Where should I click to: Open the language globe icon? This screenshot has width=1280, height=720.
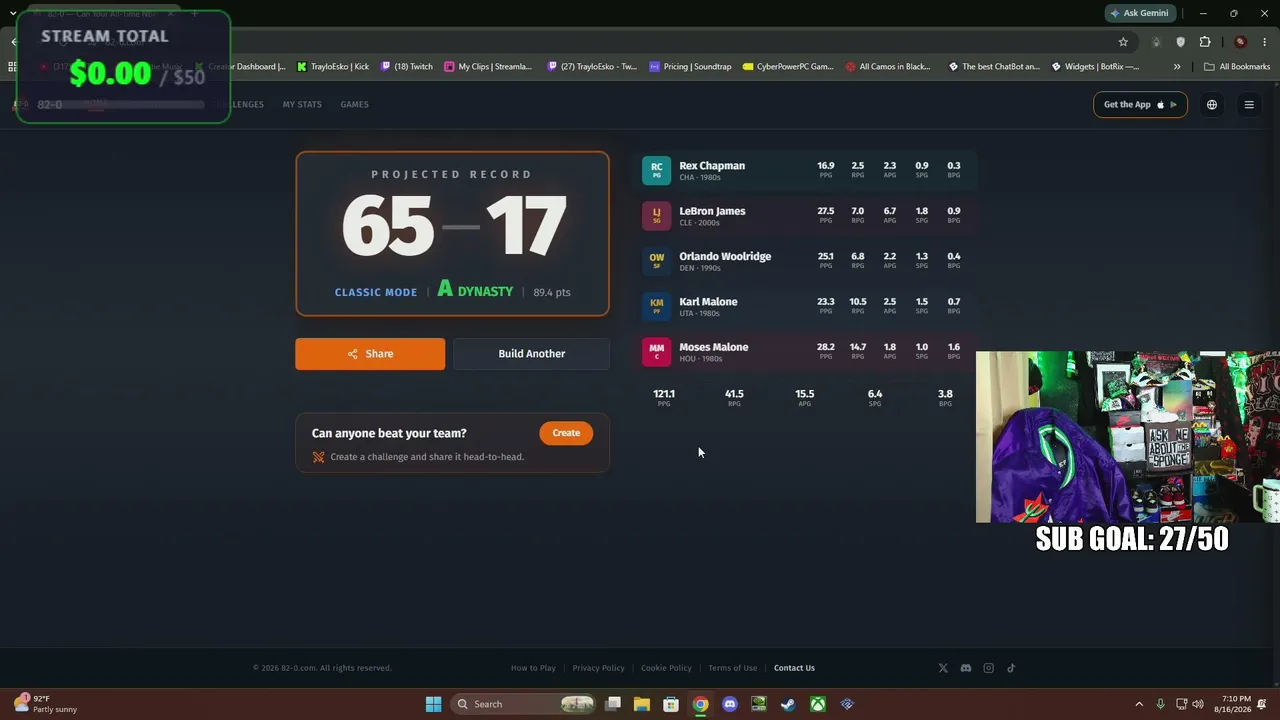pos(1212,104)
